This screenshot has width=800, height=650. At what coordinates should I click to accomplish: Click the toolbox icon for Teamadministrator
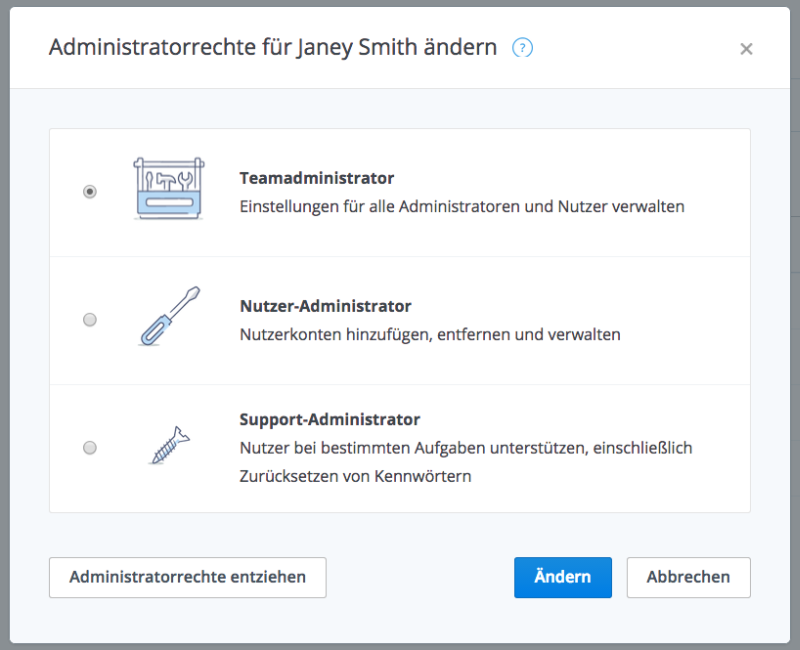pos(169,188)
